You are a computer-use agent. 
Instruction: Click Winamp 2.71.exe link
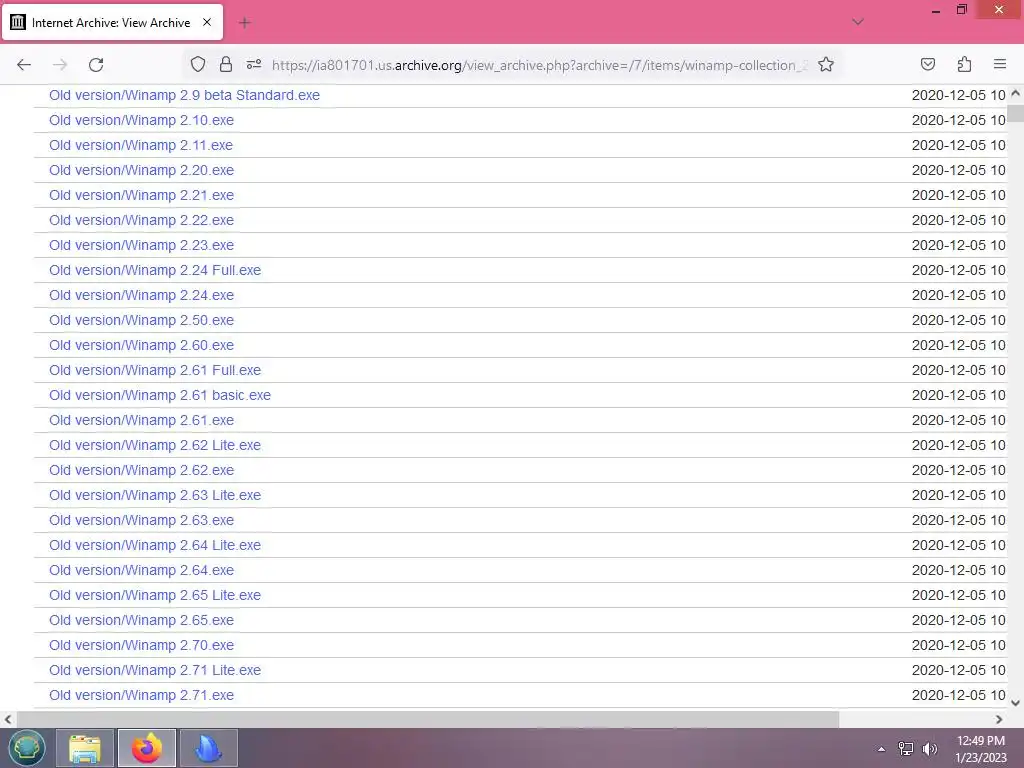141,696
